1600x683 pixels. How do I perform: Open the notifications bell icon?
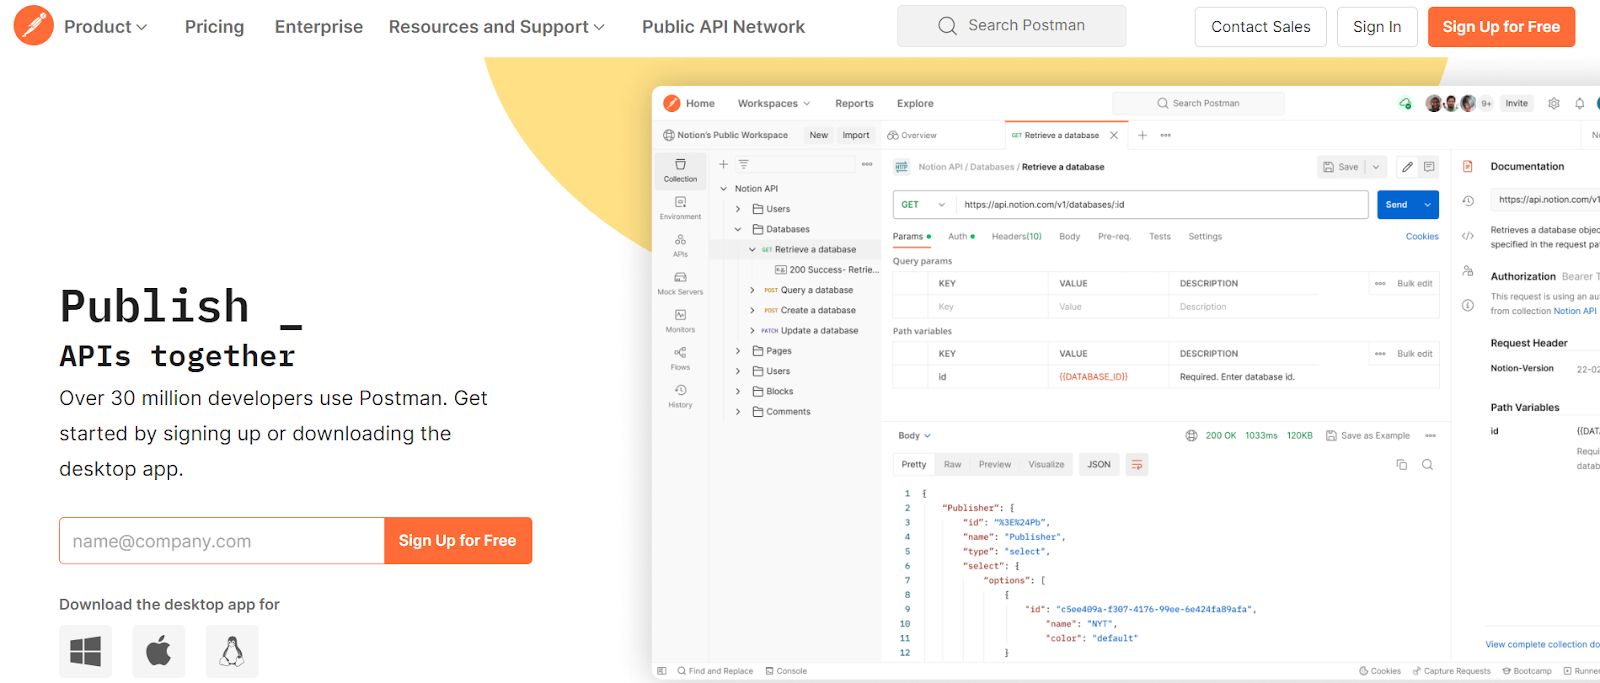click(1580, 103)
